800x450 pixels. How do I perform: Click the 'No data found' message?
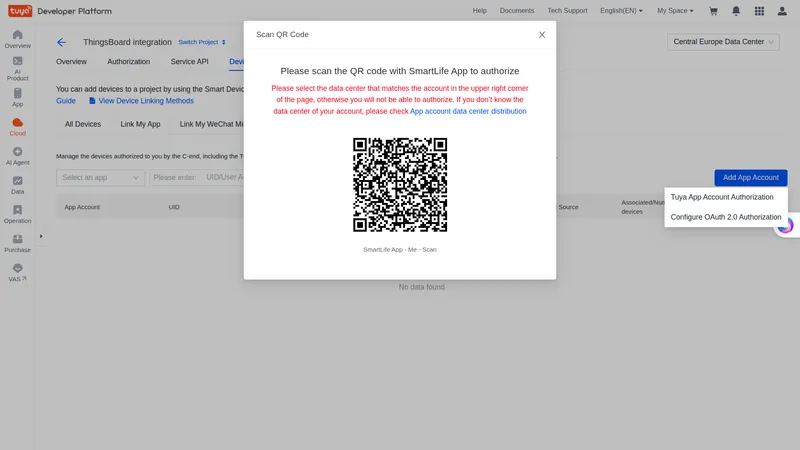click(x=421, y=287)
